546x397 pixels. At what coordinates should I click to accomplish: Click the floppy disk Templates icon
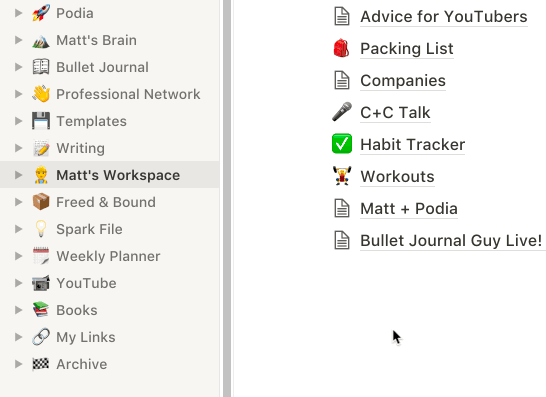pyautogui.click(x=41, y=121)
